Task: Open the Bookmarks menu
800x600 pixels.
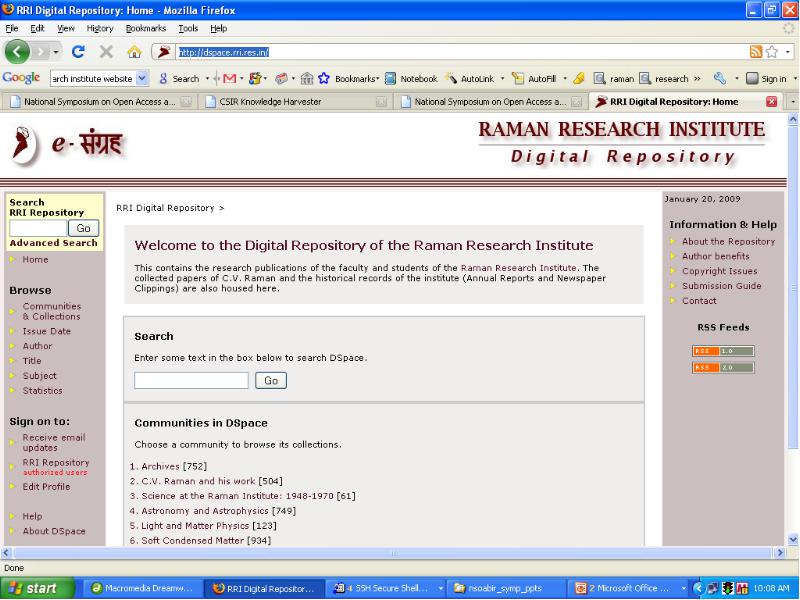Action: tap(146, 29)
